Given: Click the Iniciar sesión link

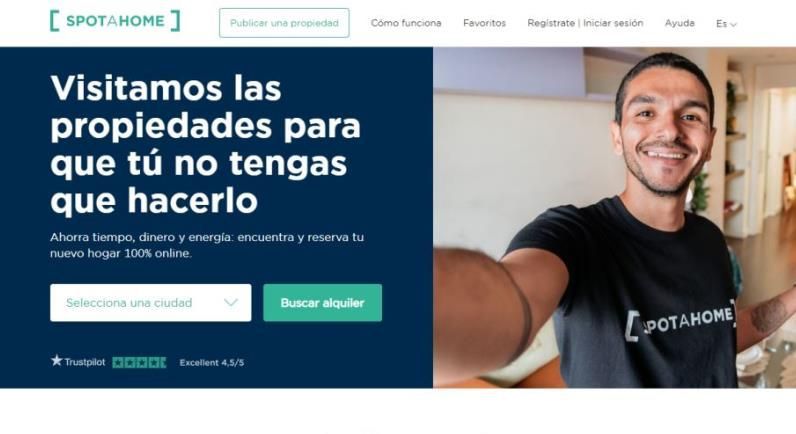Looking at the screenshot, I should point(613,23).
